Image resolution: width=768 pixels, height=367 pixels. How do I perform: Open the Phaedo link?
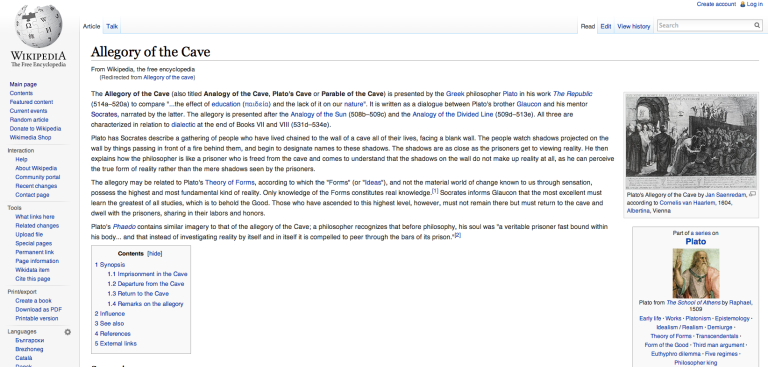click(x=124, y=227)
